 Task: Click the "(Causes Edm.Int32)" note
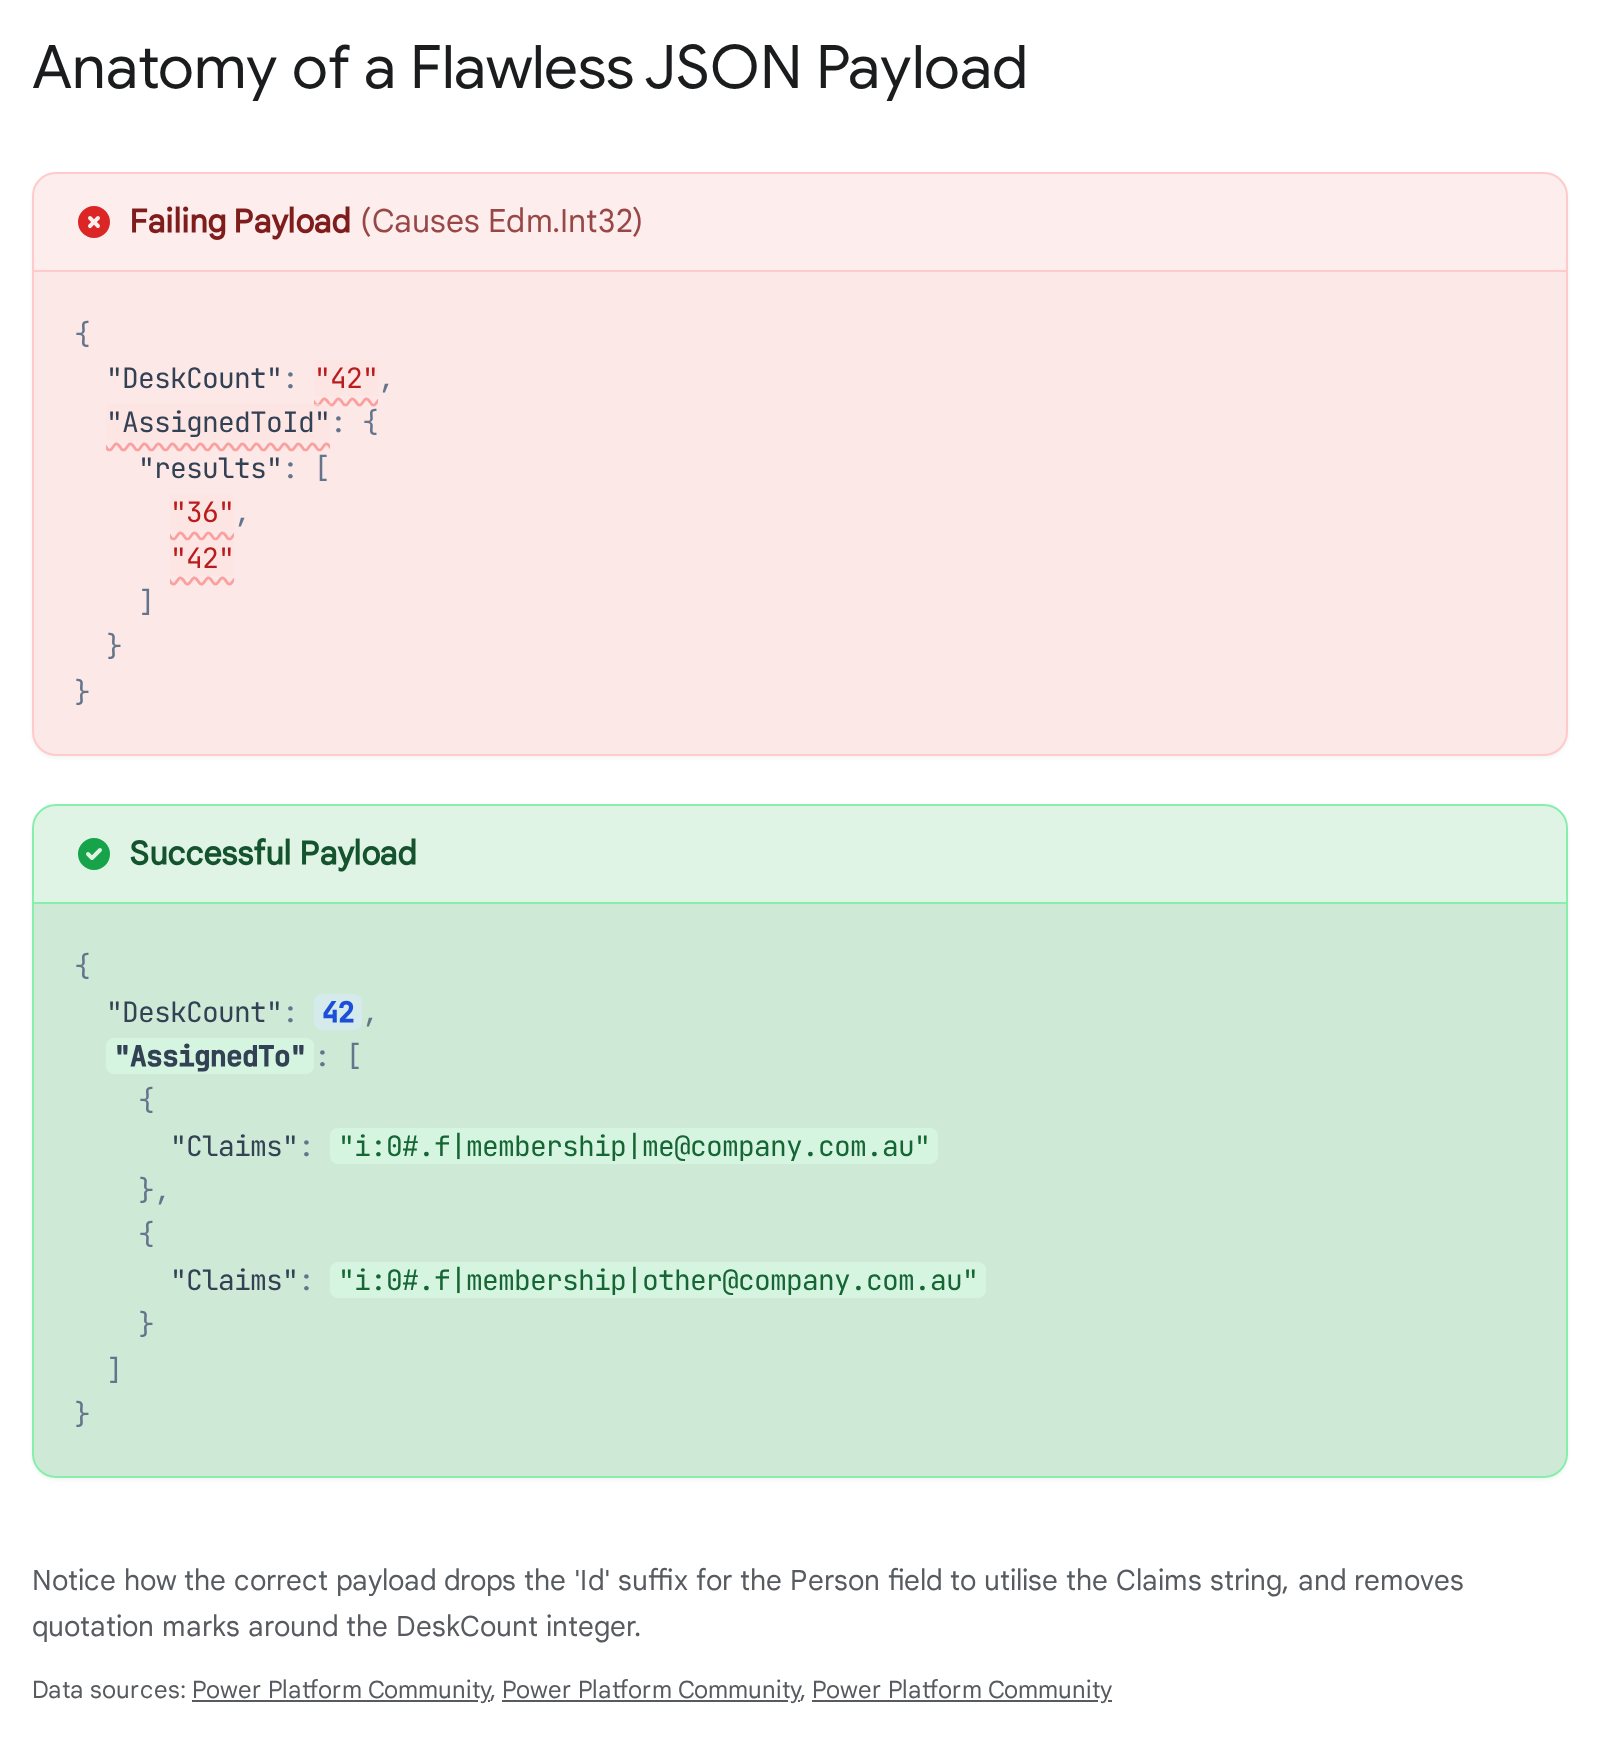pos(501,221)
